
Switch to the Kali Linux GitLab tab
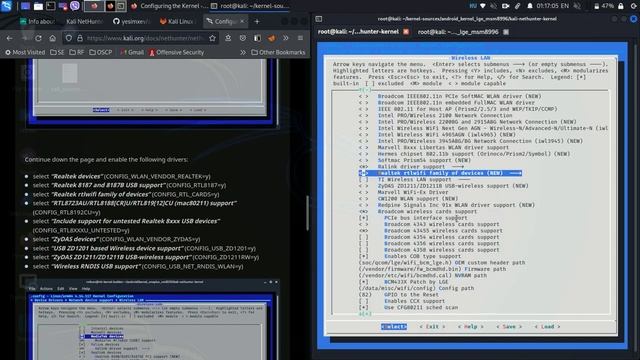click(x=178, y=21)
